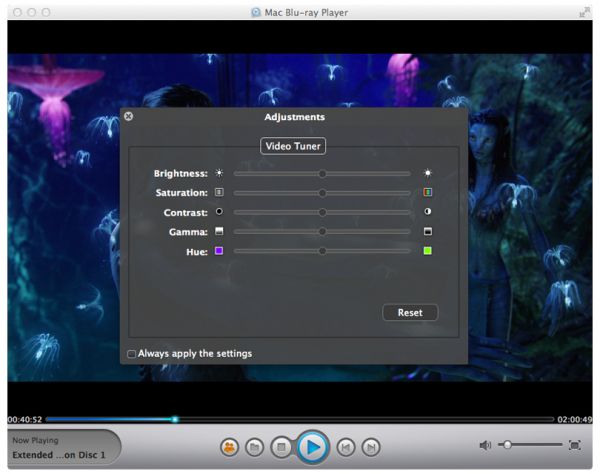Reset the video adjustments

(x=410, y=313)
